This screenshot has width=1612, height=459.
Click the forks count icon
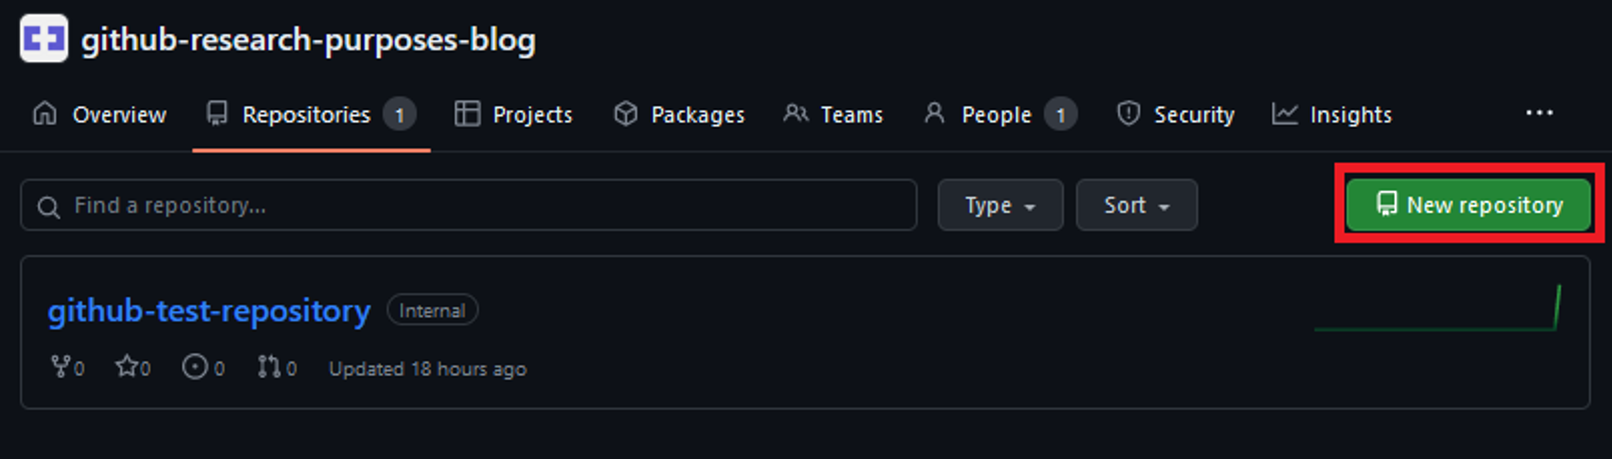[61, 368]
